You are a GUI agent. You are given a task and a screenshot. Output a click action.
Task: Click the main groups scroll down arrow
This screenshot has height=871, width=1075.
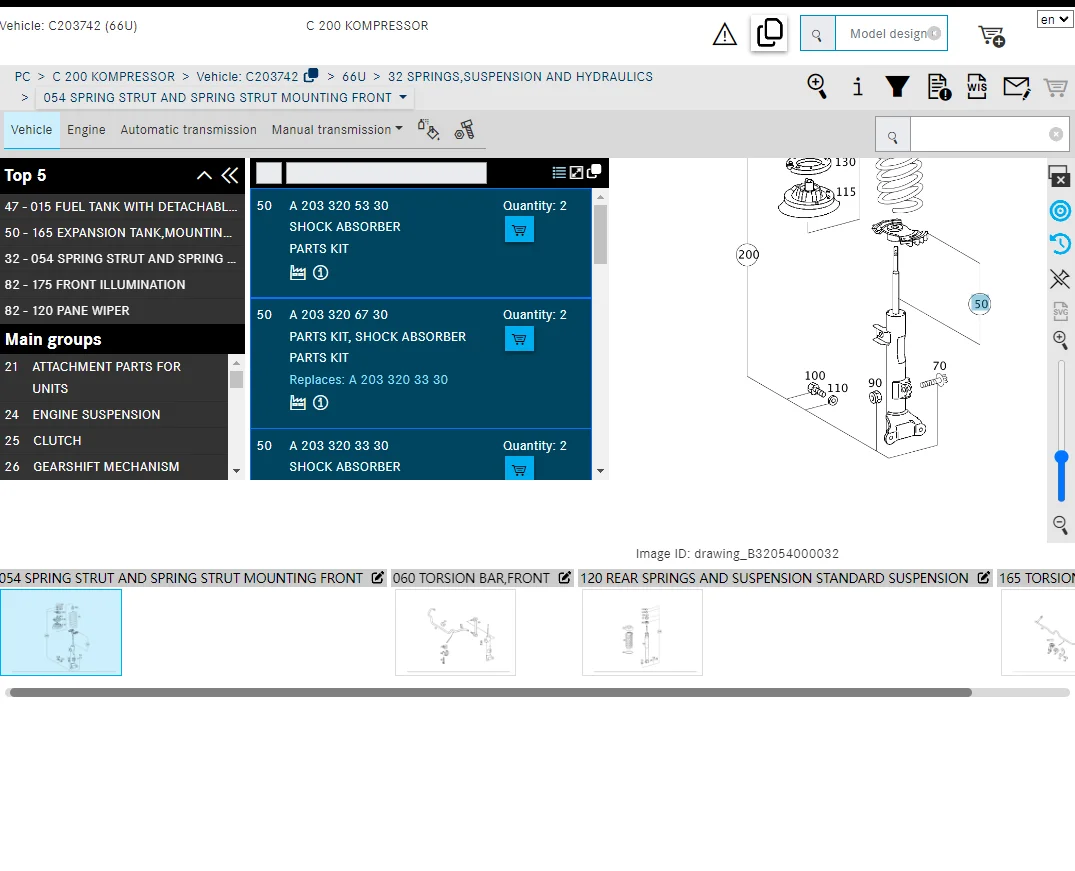(237, 471)
